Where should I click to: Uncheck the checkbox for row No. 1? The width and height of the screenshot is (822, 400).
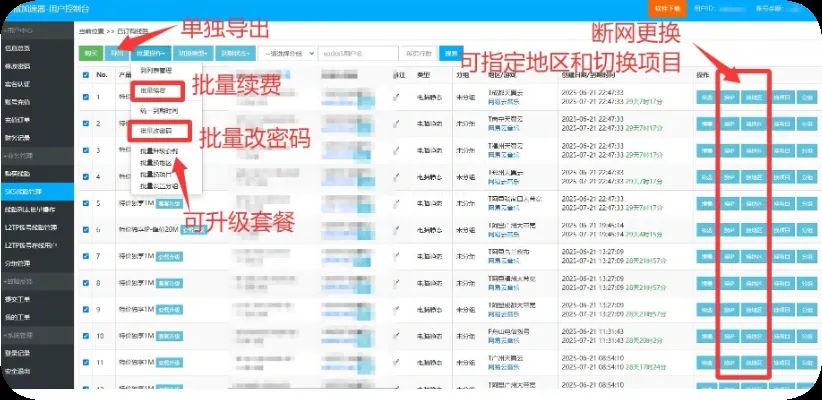[86, 96]
